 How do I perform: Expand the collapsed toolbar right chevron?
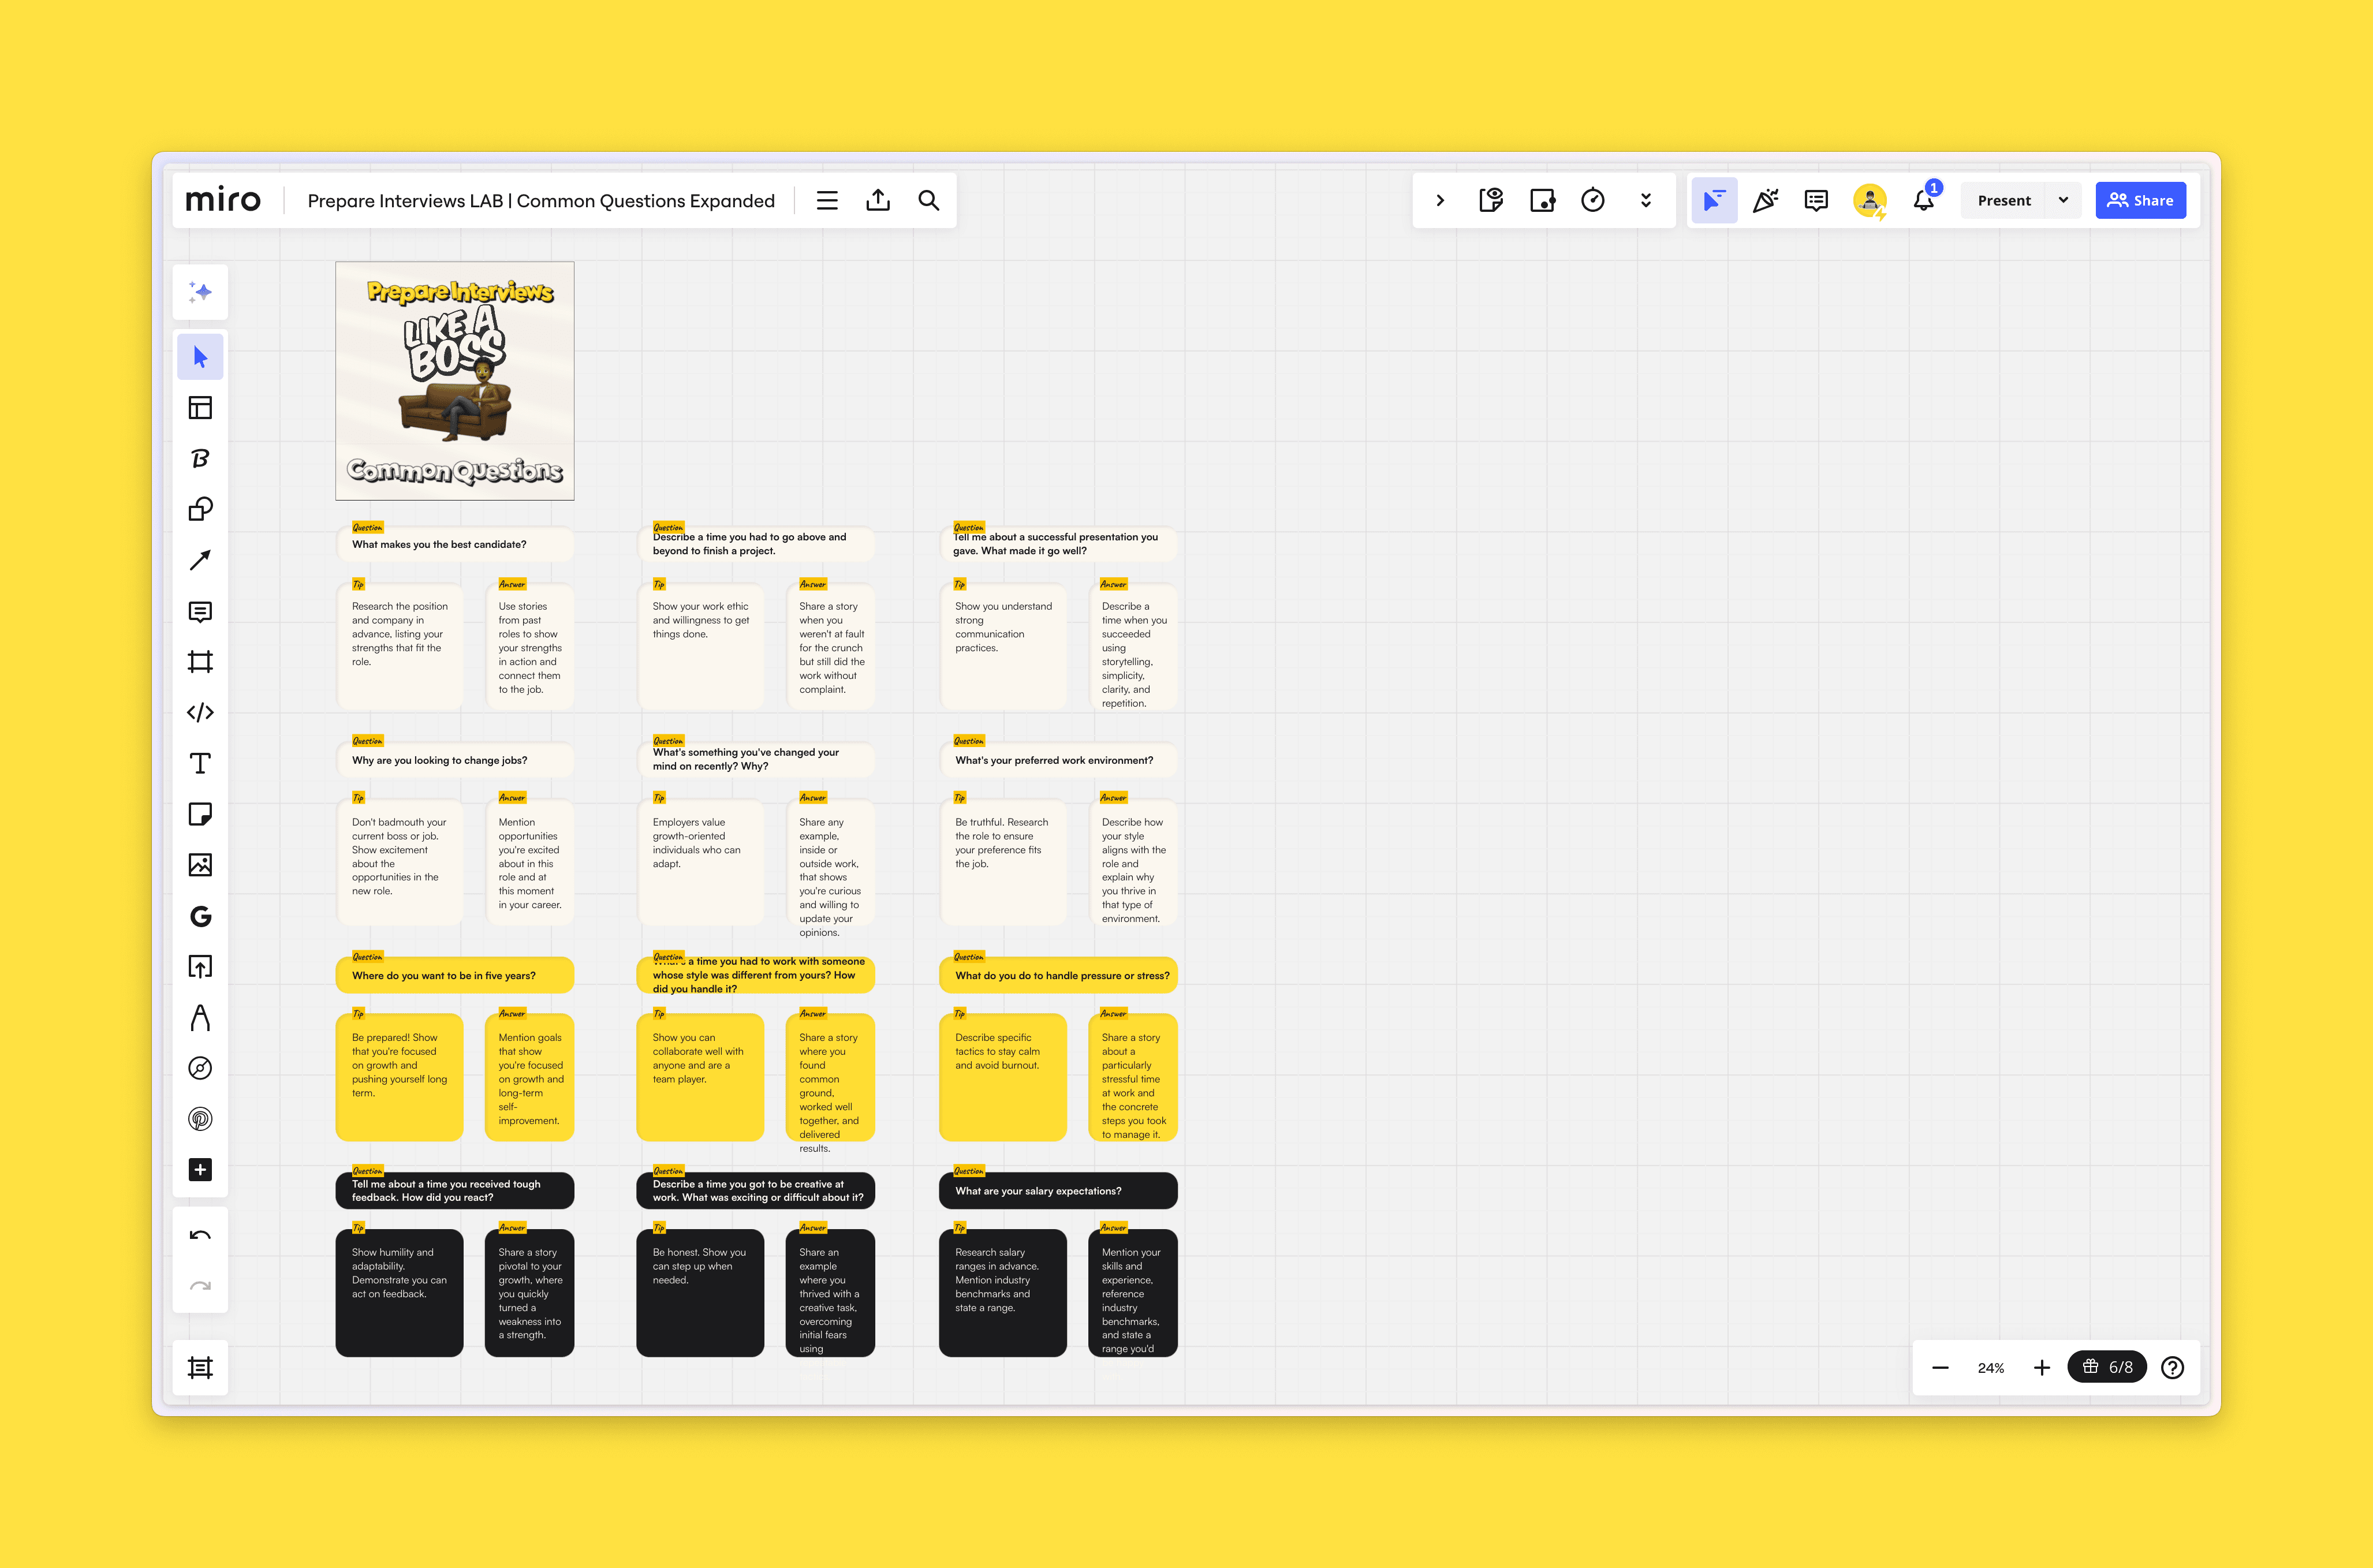[x=1440, y=200]
